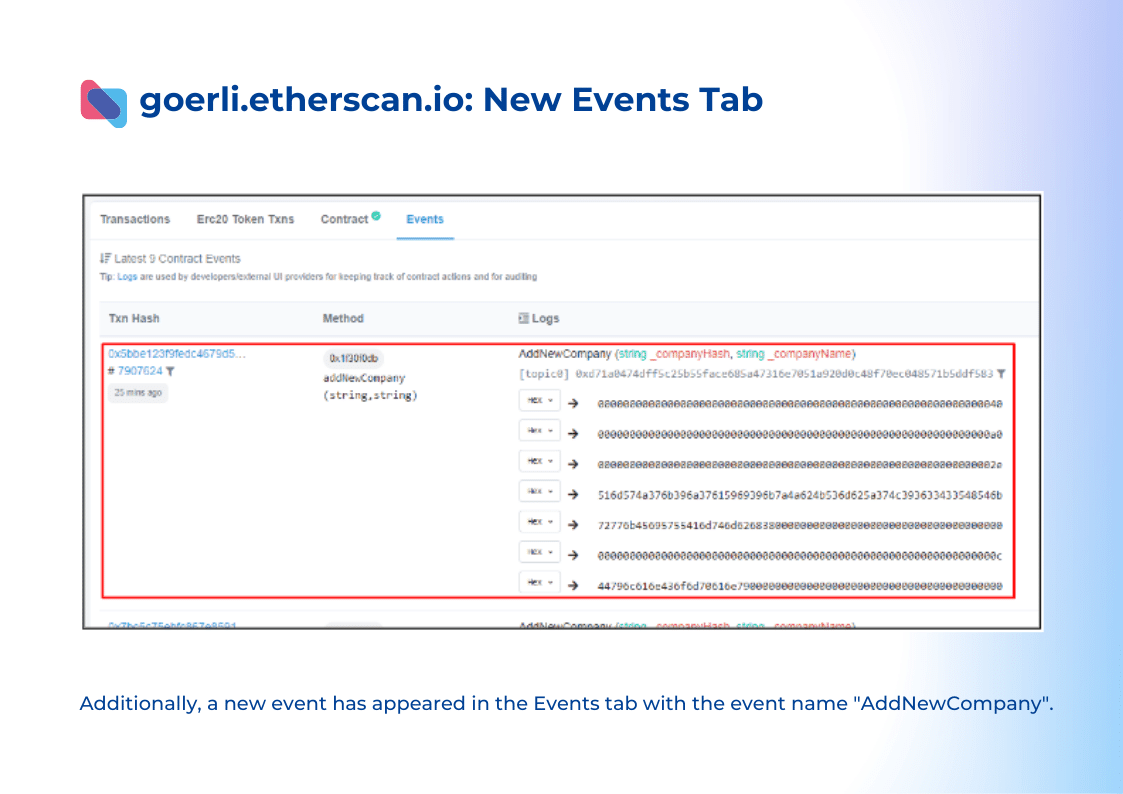
Task: Open the Hex dropdown in the first log row
Action: tap(539, 401)
